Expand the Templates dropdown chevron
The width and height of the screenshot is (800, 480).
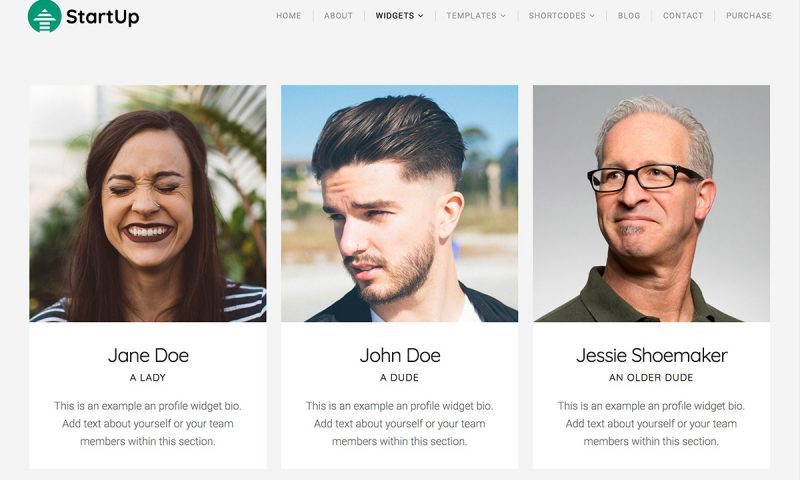pos(503,16)
